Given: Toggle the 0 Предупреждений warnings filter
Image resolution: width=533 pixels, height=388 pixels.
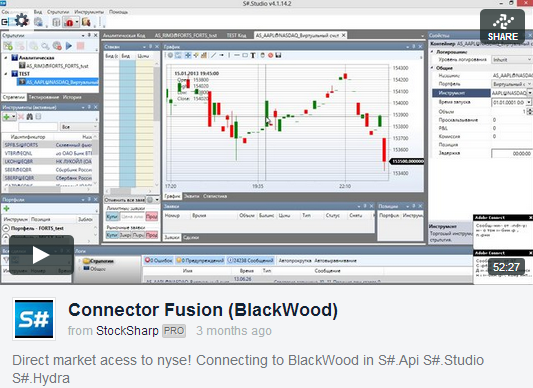Looking at the screenshot, I should [200, 260].
